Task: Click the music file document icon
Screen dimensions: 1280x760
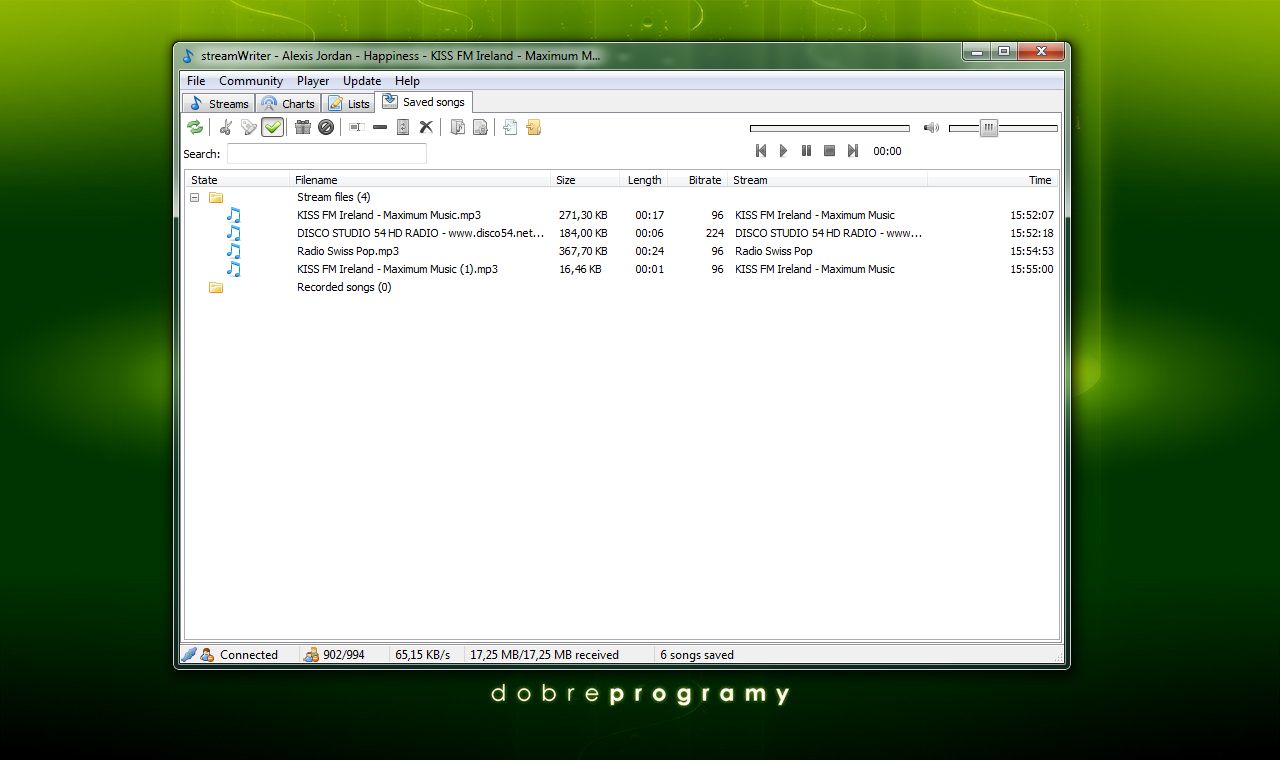Action: pos(457,127)
